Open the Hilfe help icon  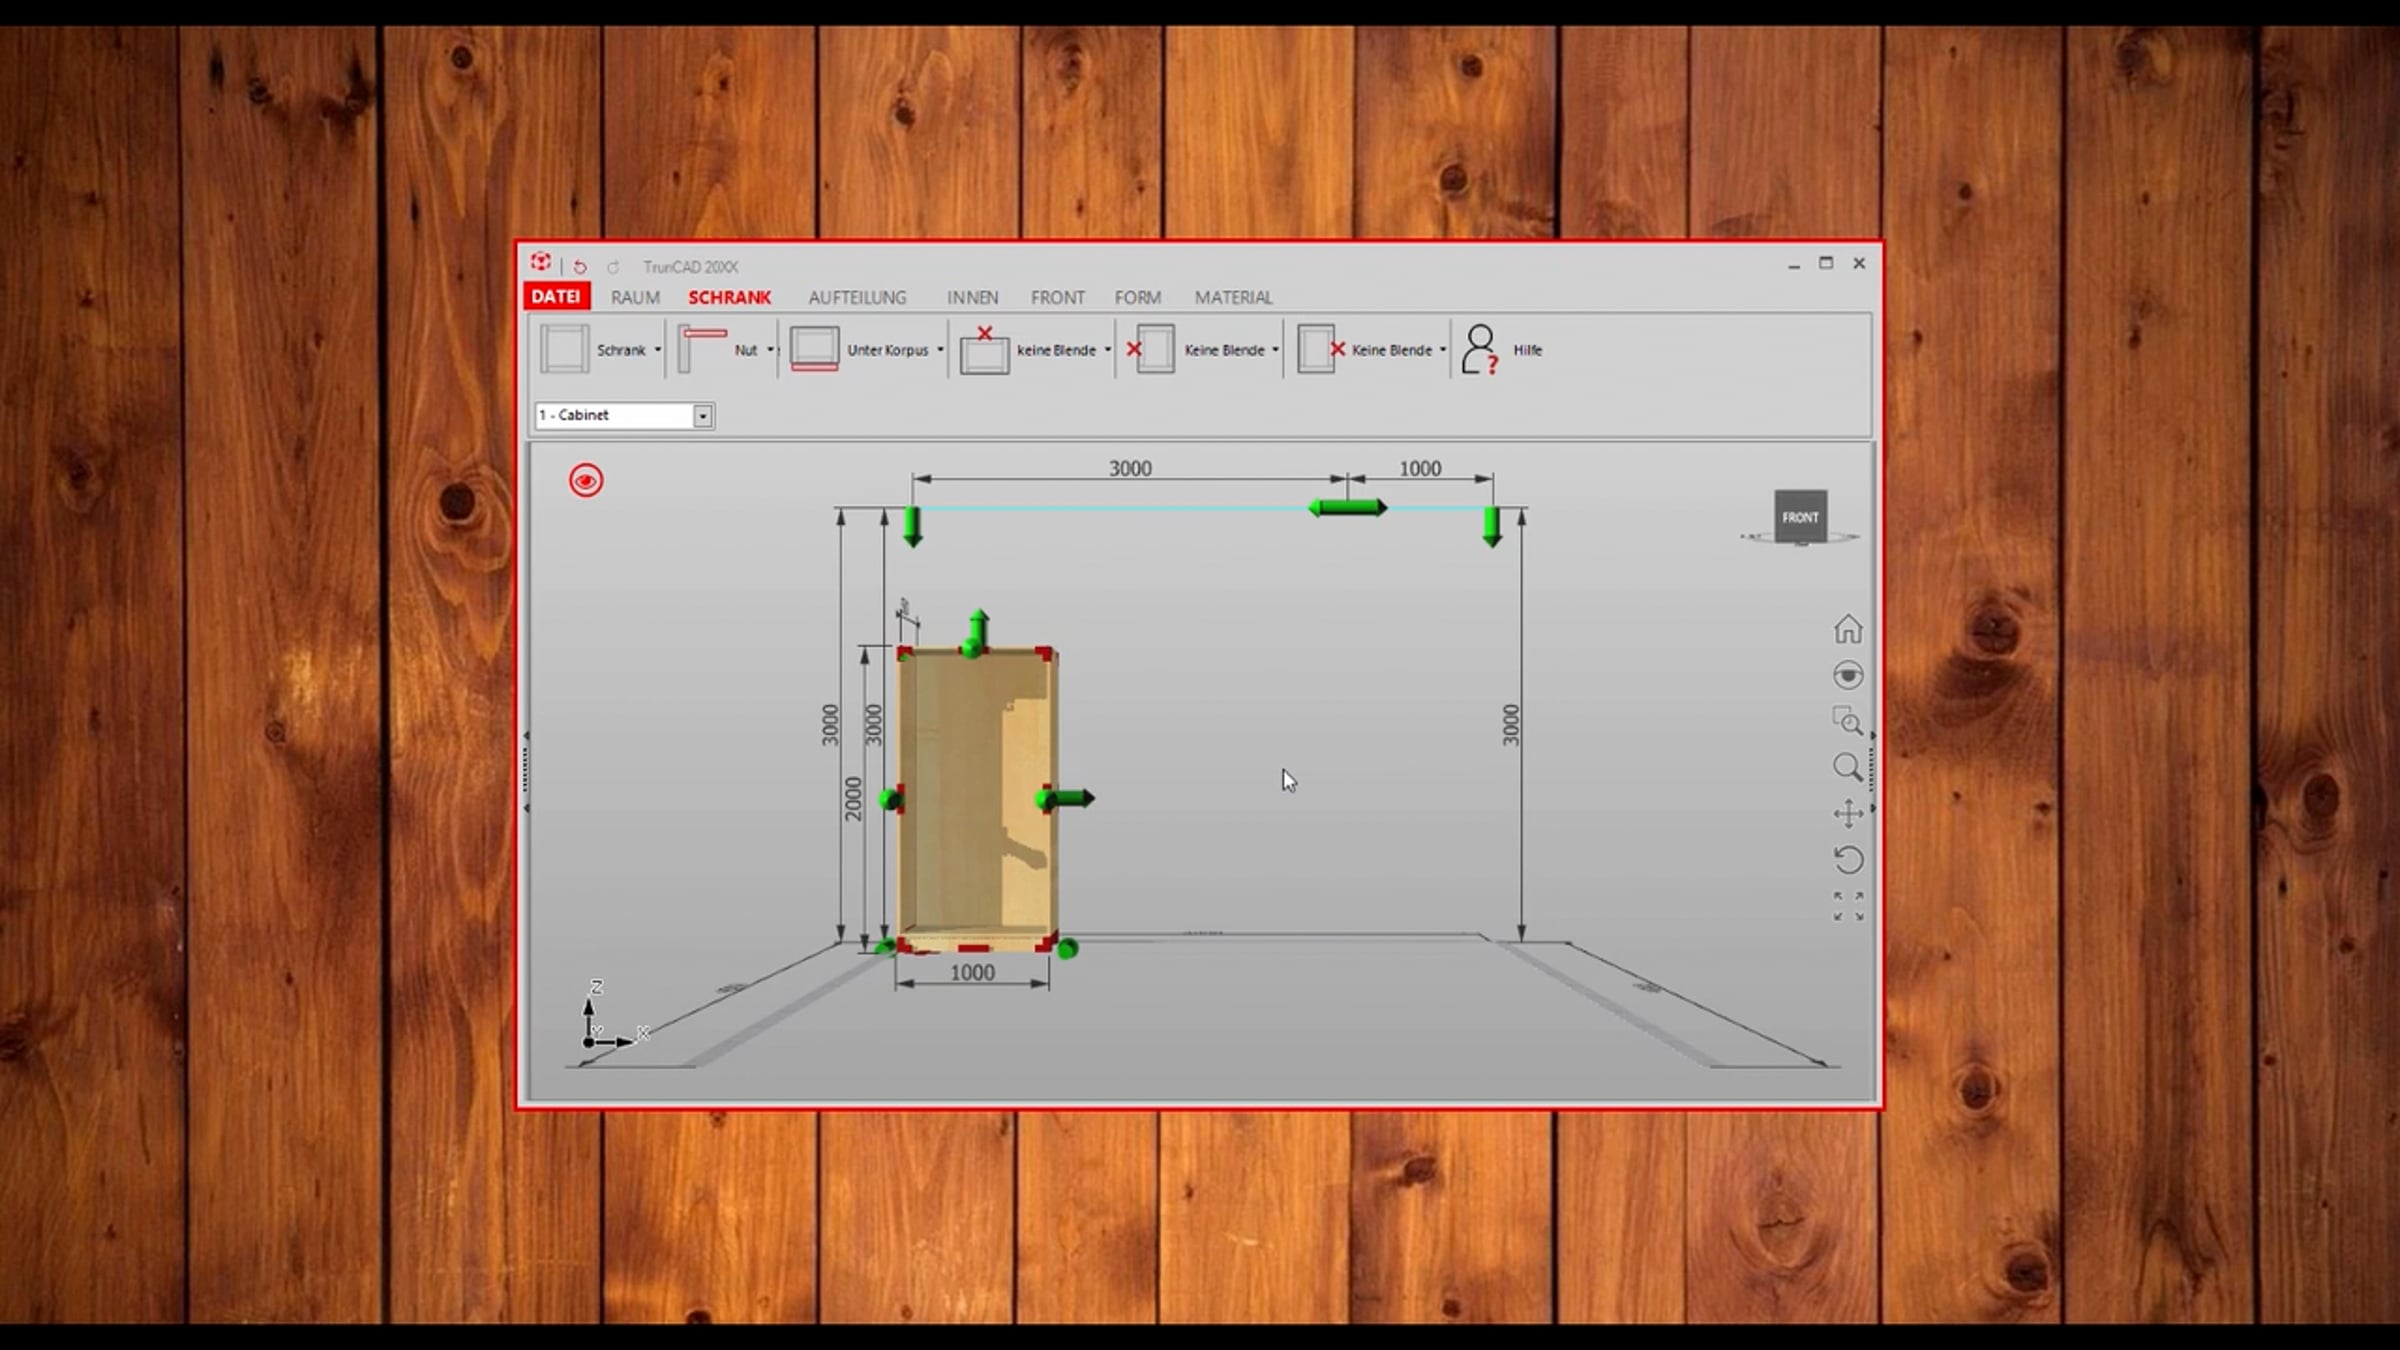(x=1480, y=349)
